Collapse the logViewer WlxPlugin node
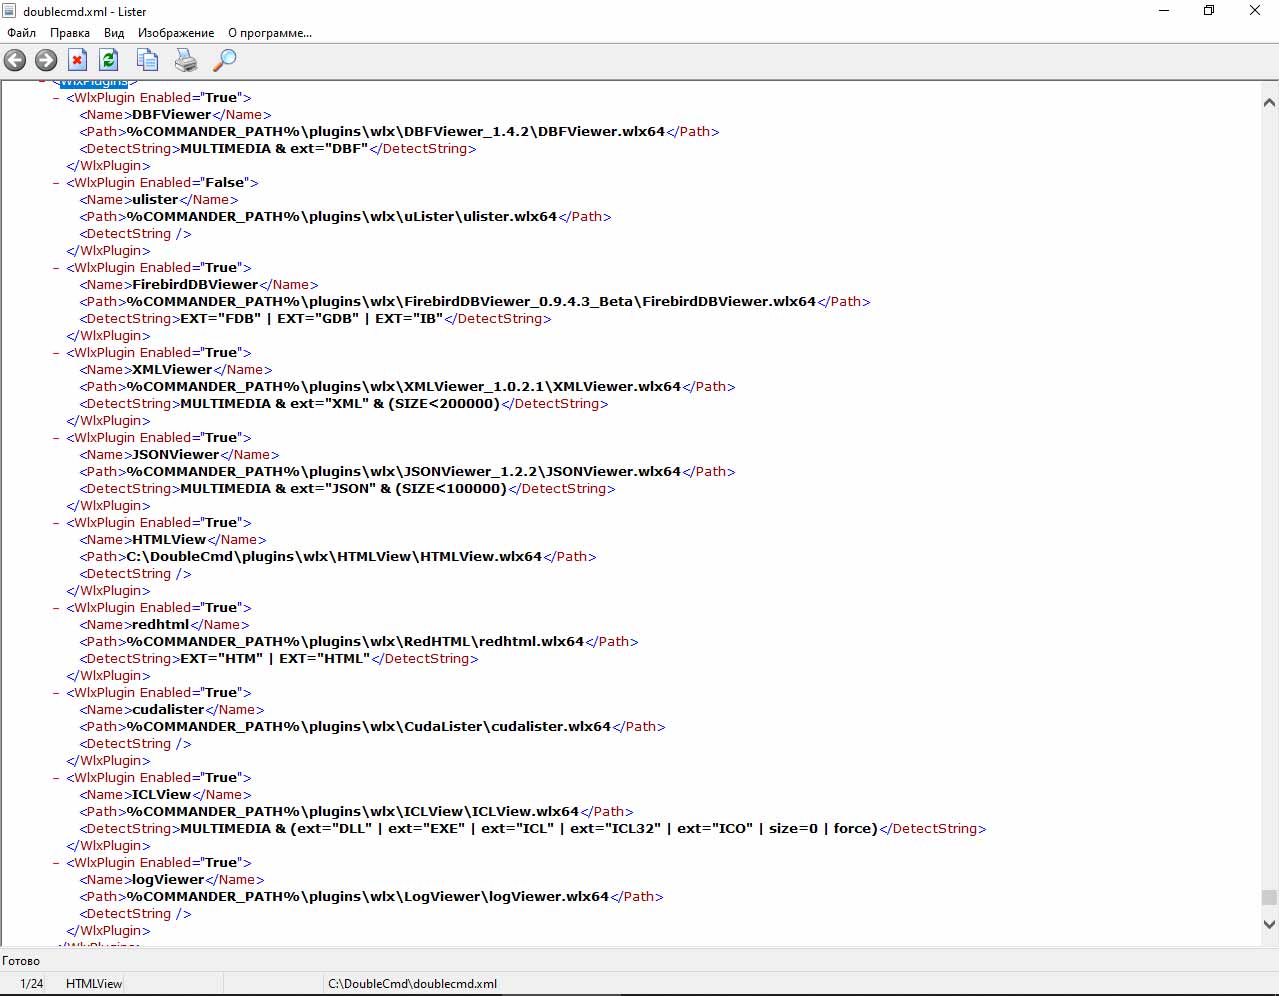1279x996 pixels. (x=56, y=863)
